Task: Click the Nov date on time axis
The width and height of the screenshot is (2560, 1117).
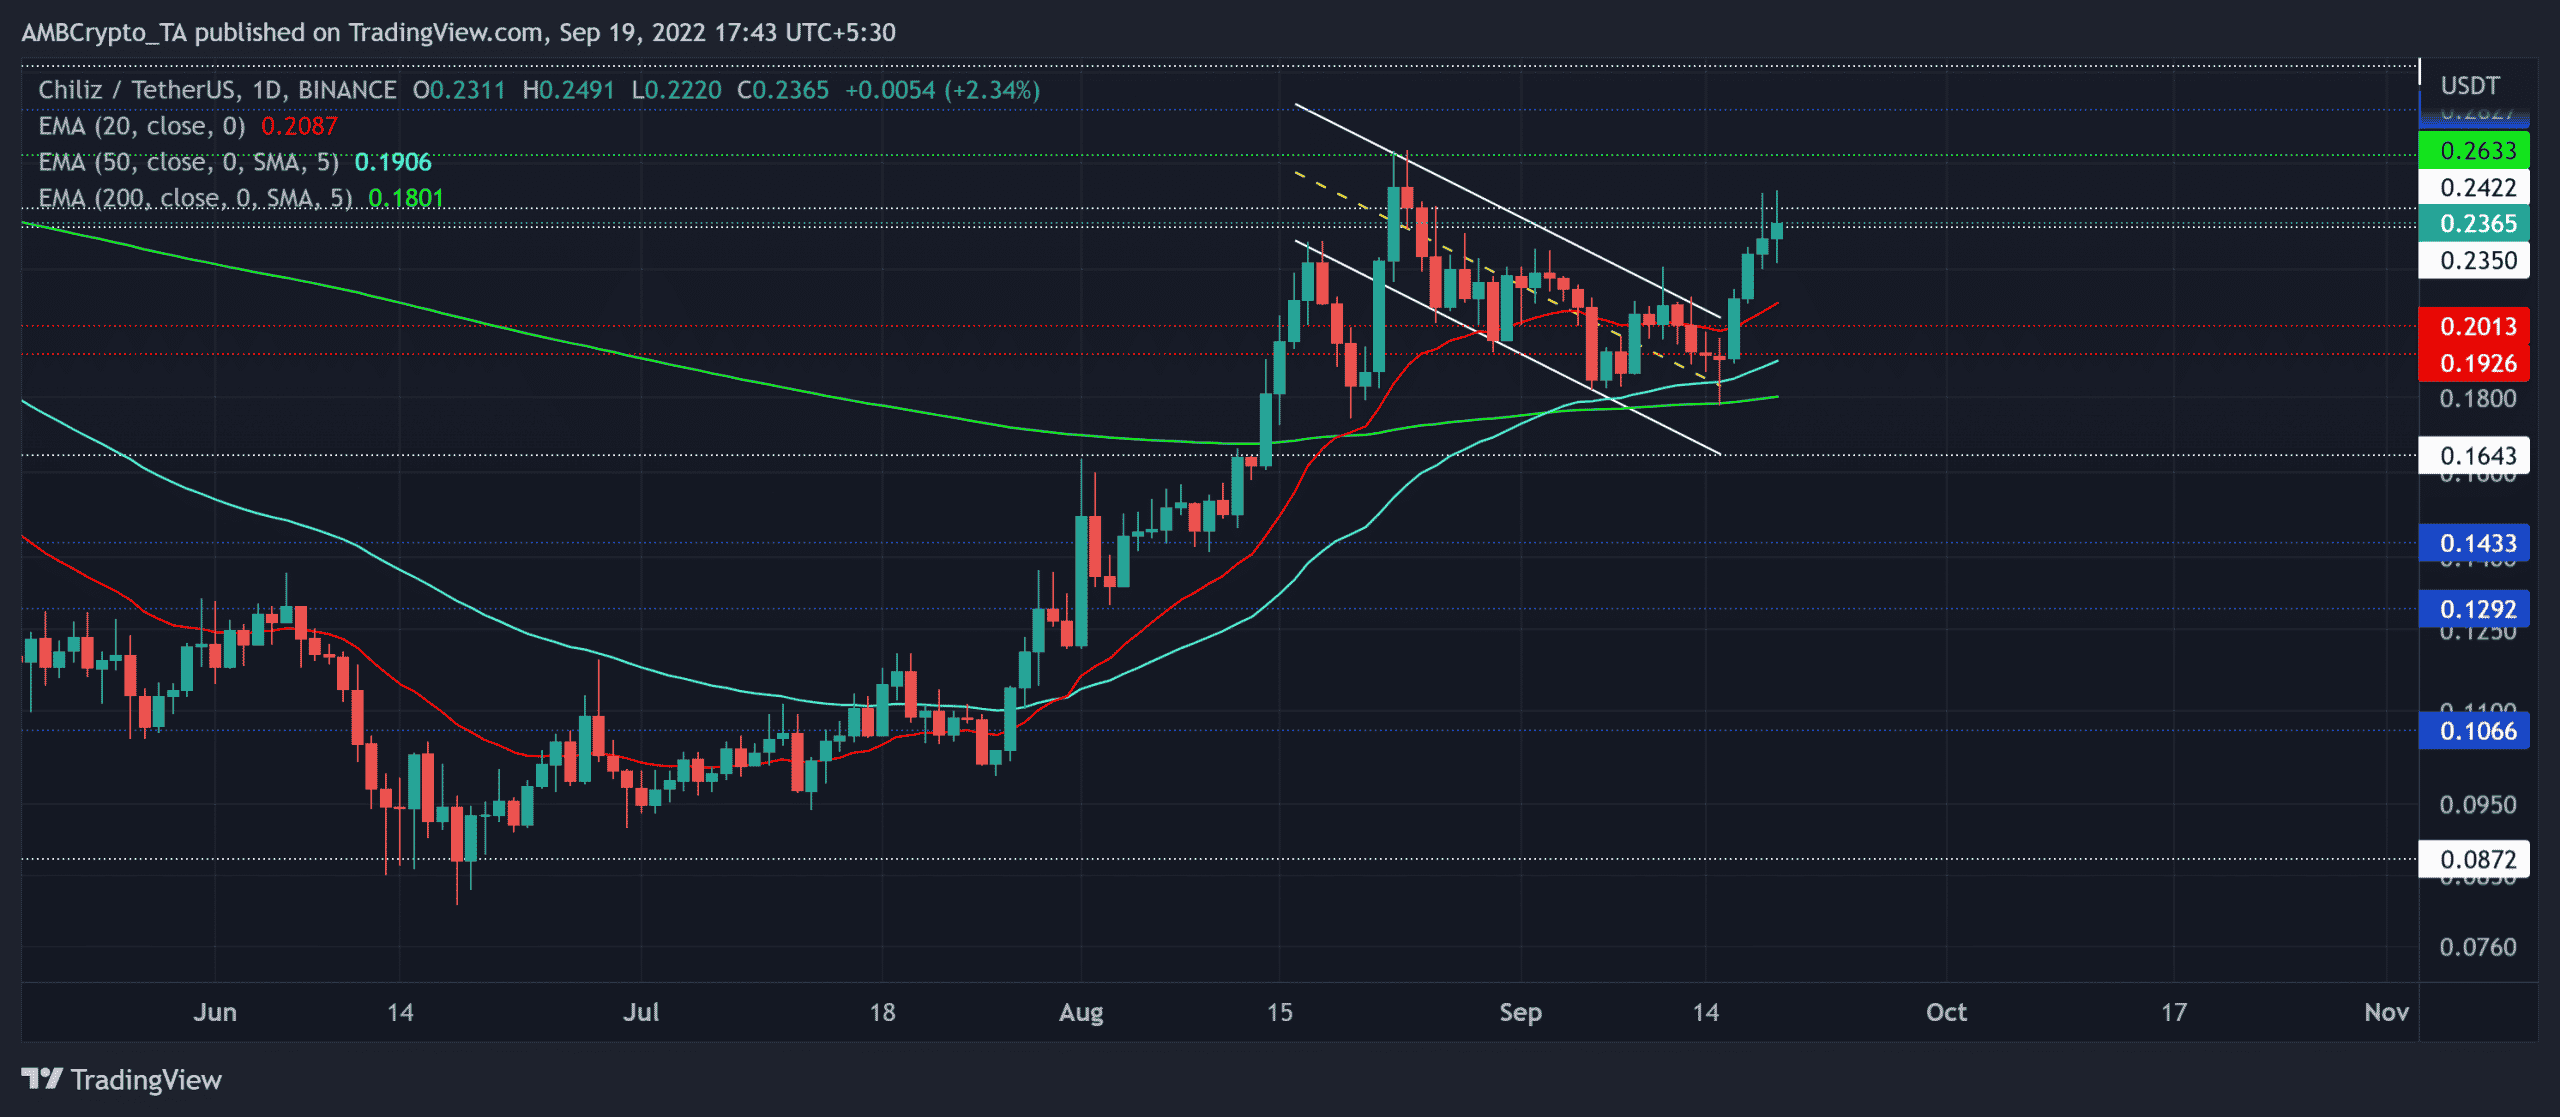Action: [2386, 1012]
